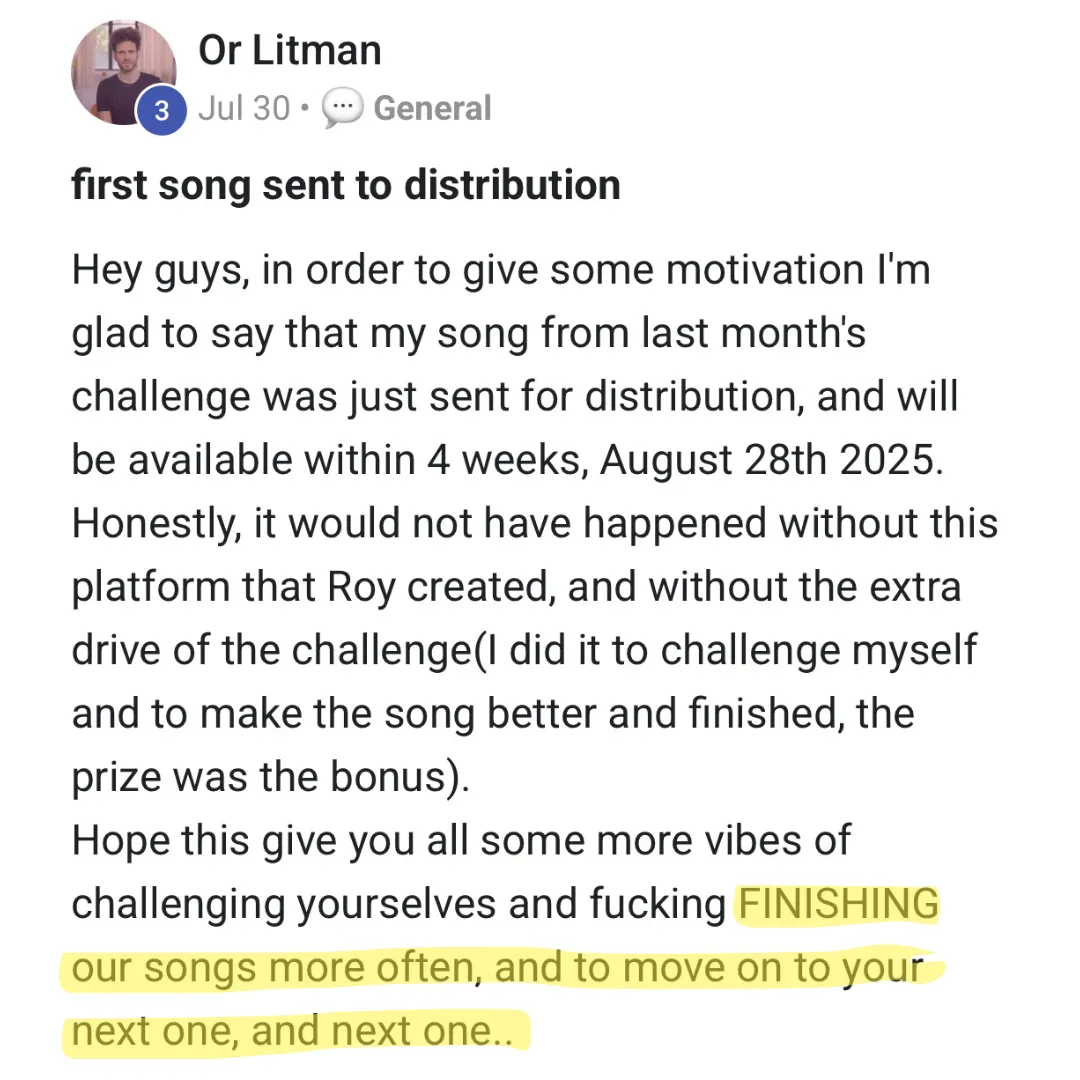Click the word 'motivation' in first line
This screenshot has height=1080, width=1080.
[769, 270]
